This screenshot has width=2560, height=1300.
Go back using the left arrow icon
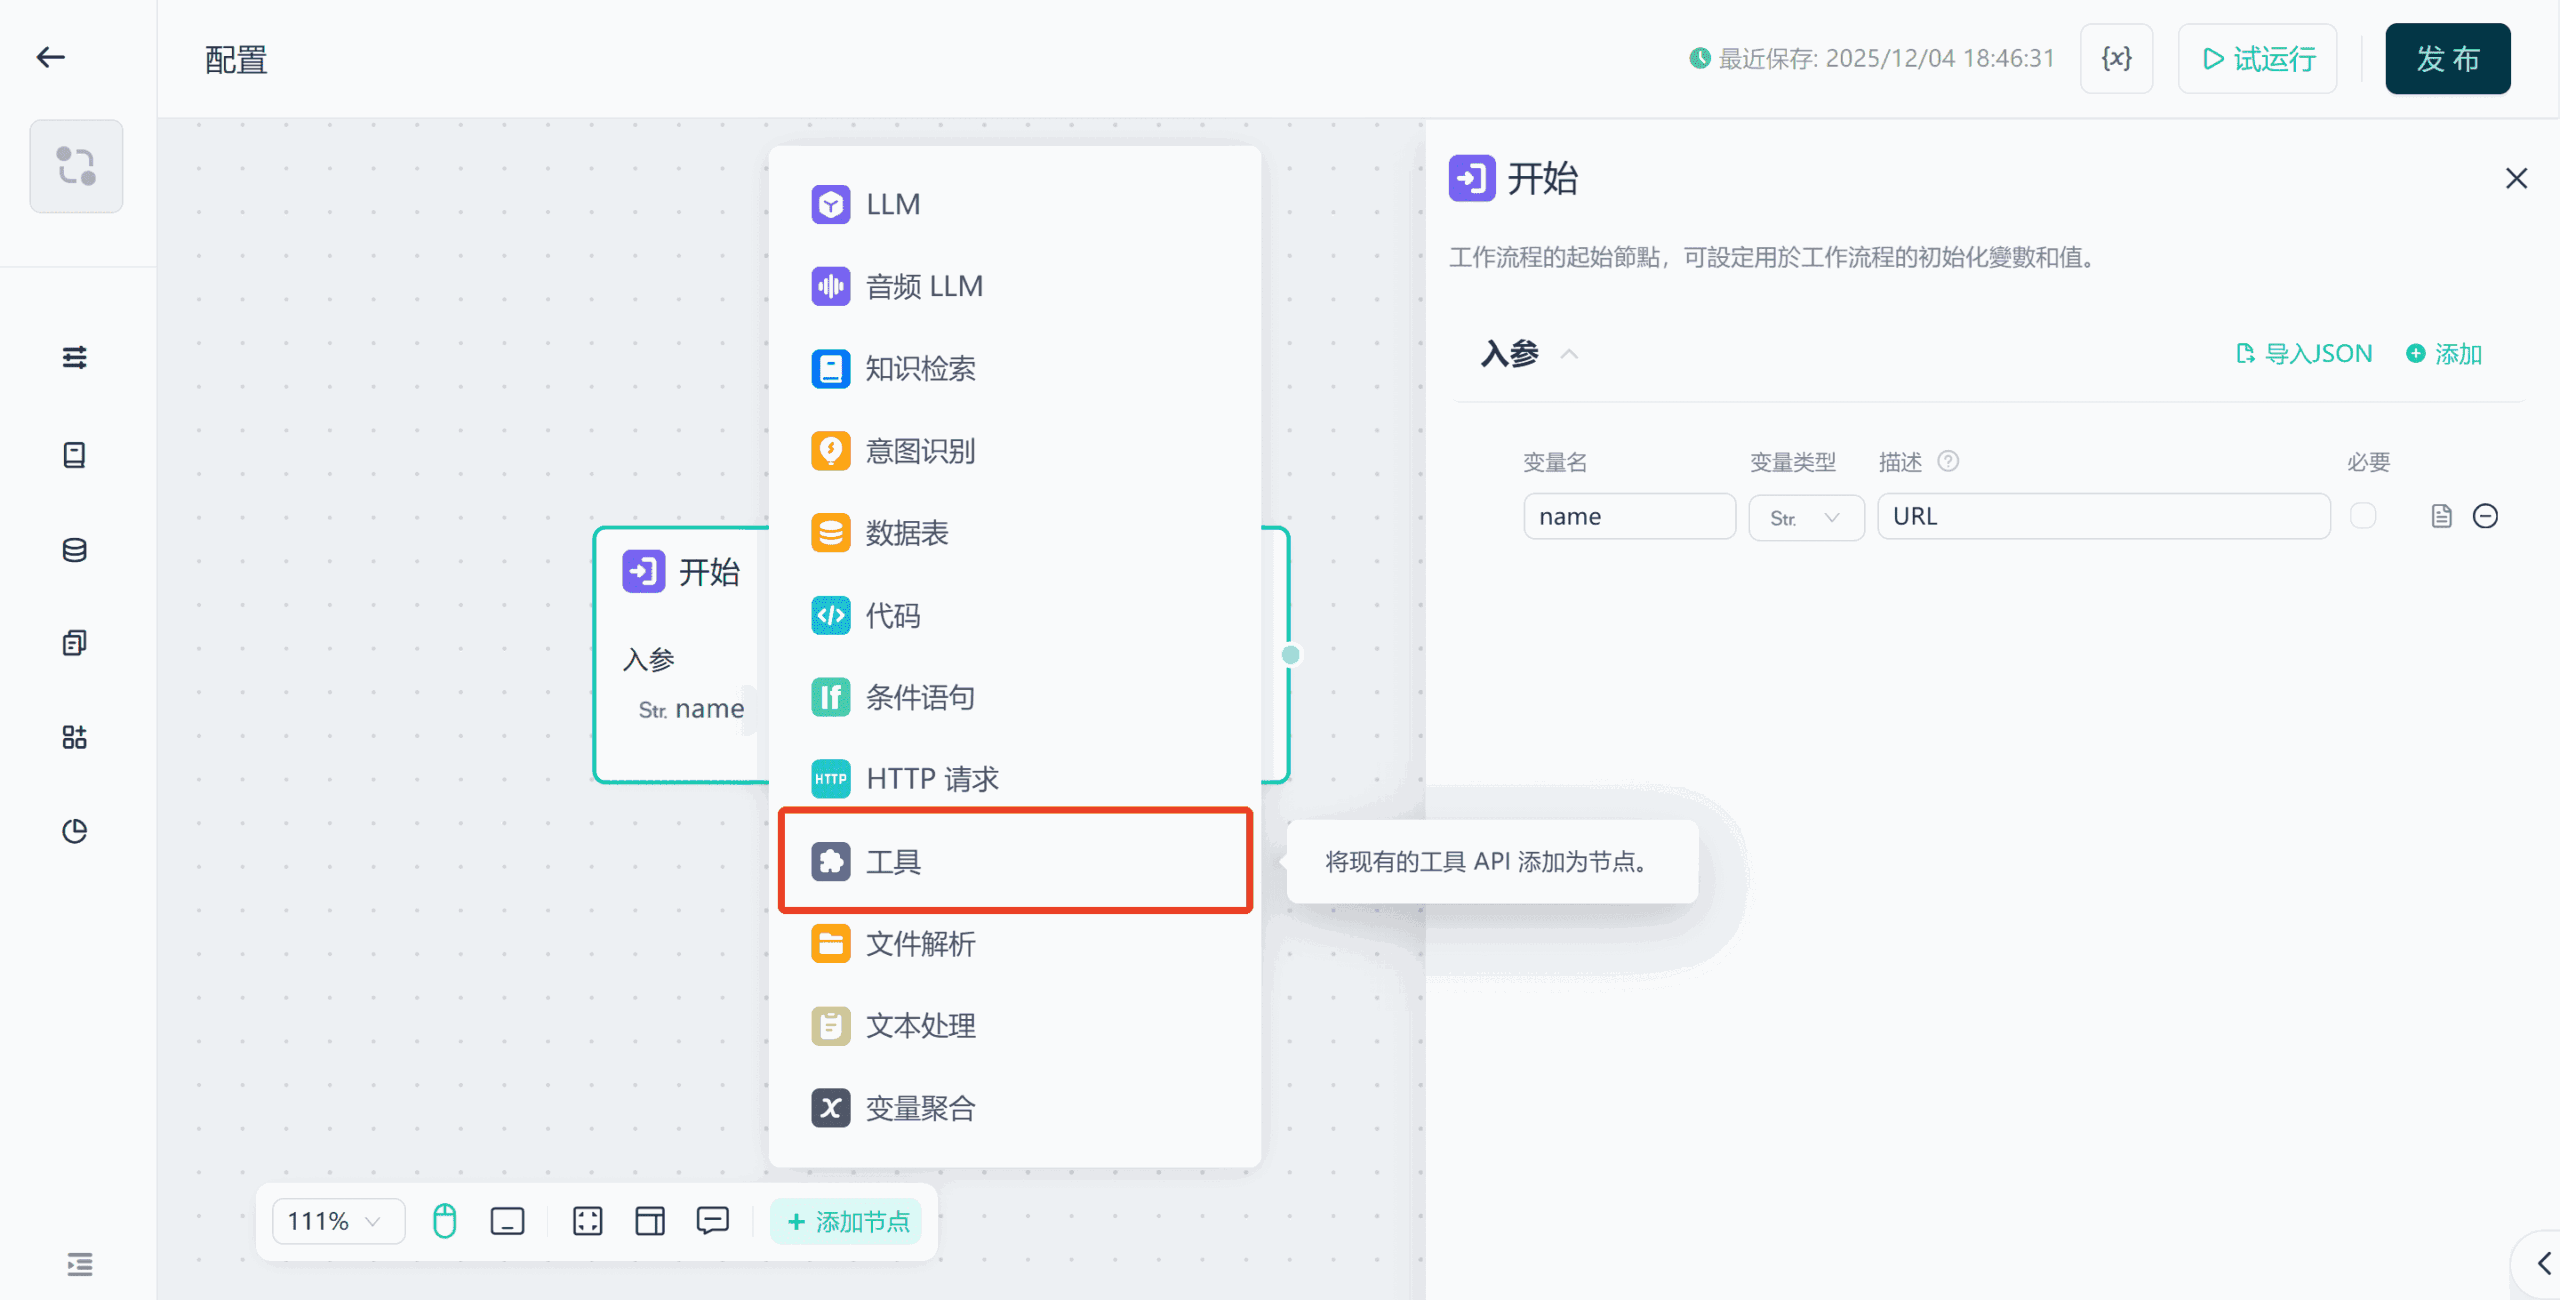click(x=50, y=58)
